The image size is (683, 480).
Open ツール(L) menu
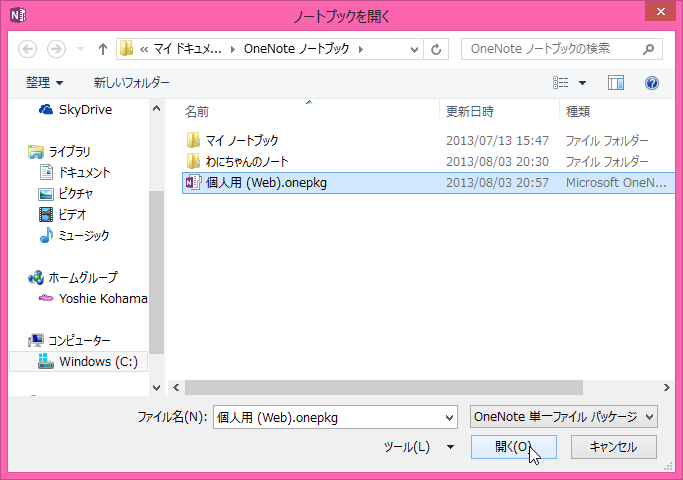click(418, 447)
